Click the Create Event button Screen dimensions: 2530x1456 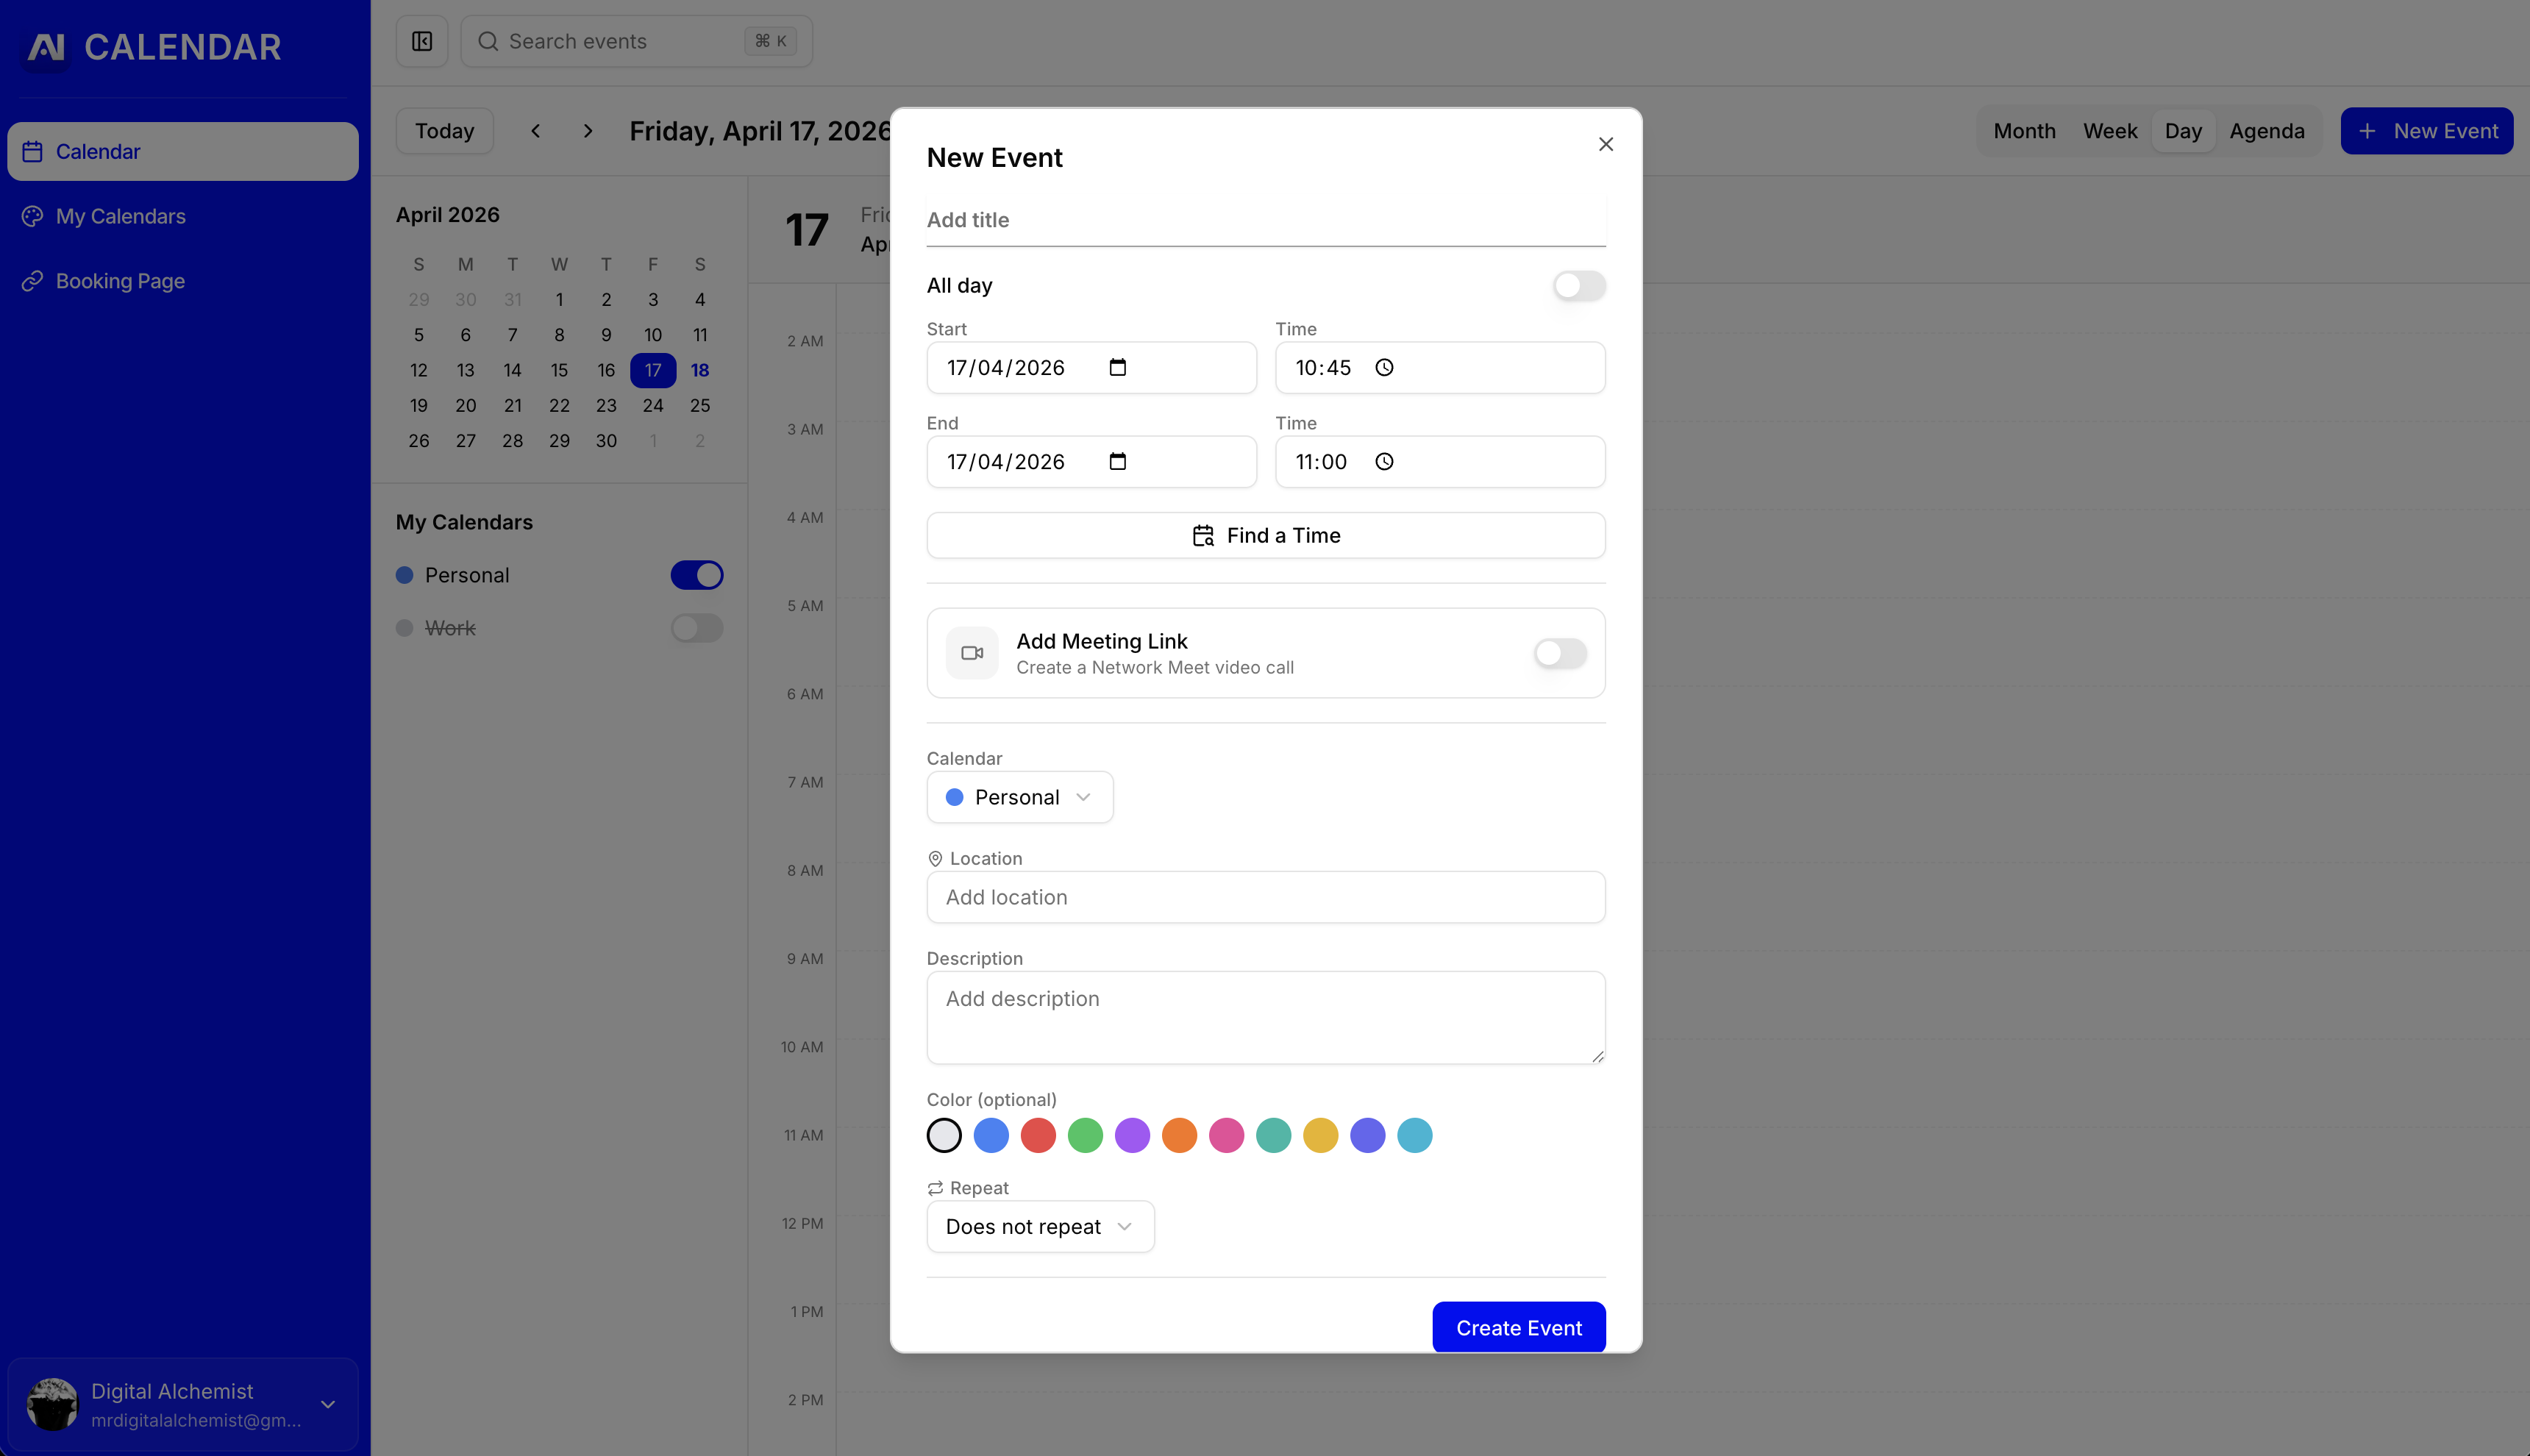click(1518, 1327)
